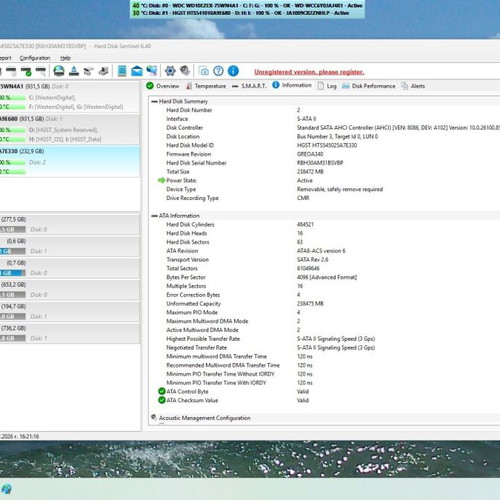This screenshot has height=500, width=500.
Task: Click the blue report document toolbar icon
Action: pos(122,71)
